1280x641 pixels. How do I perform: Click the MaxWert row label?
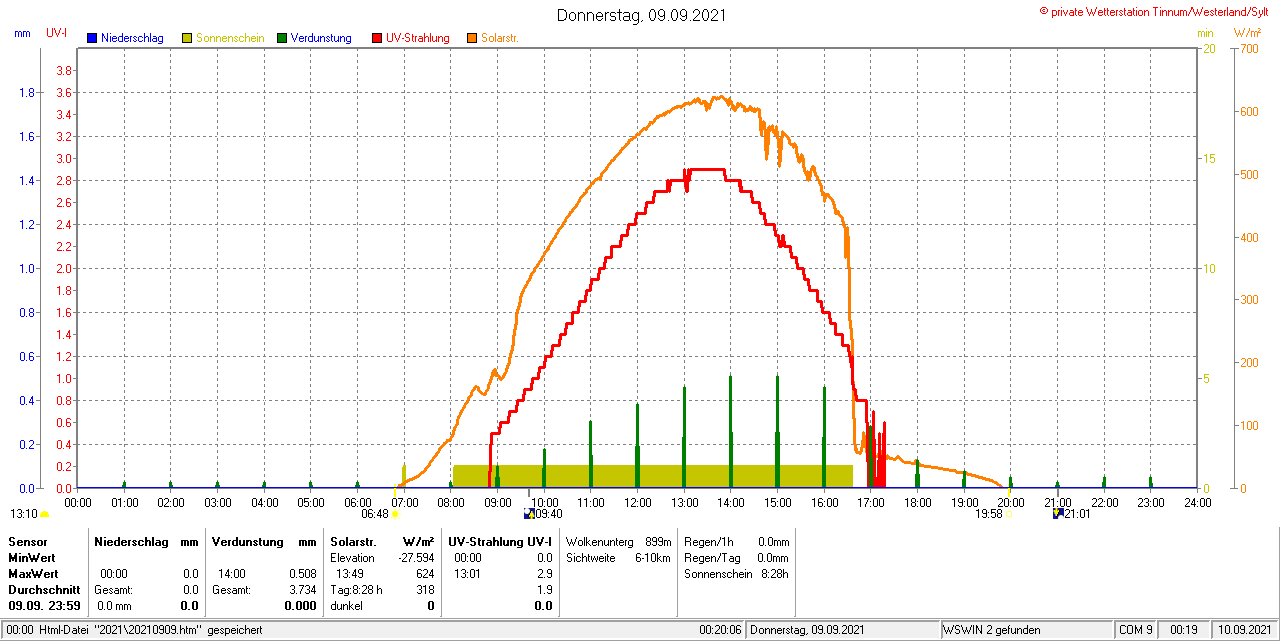click(33, 574)
